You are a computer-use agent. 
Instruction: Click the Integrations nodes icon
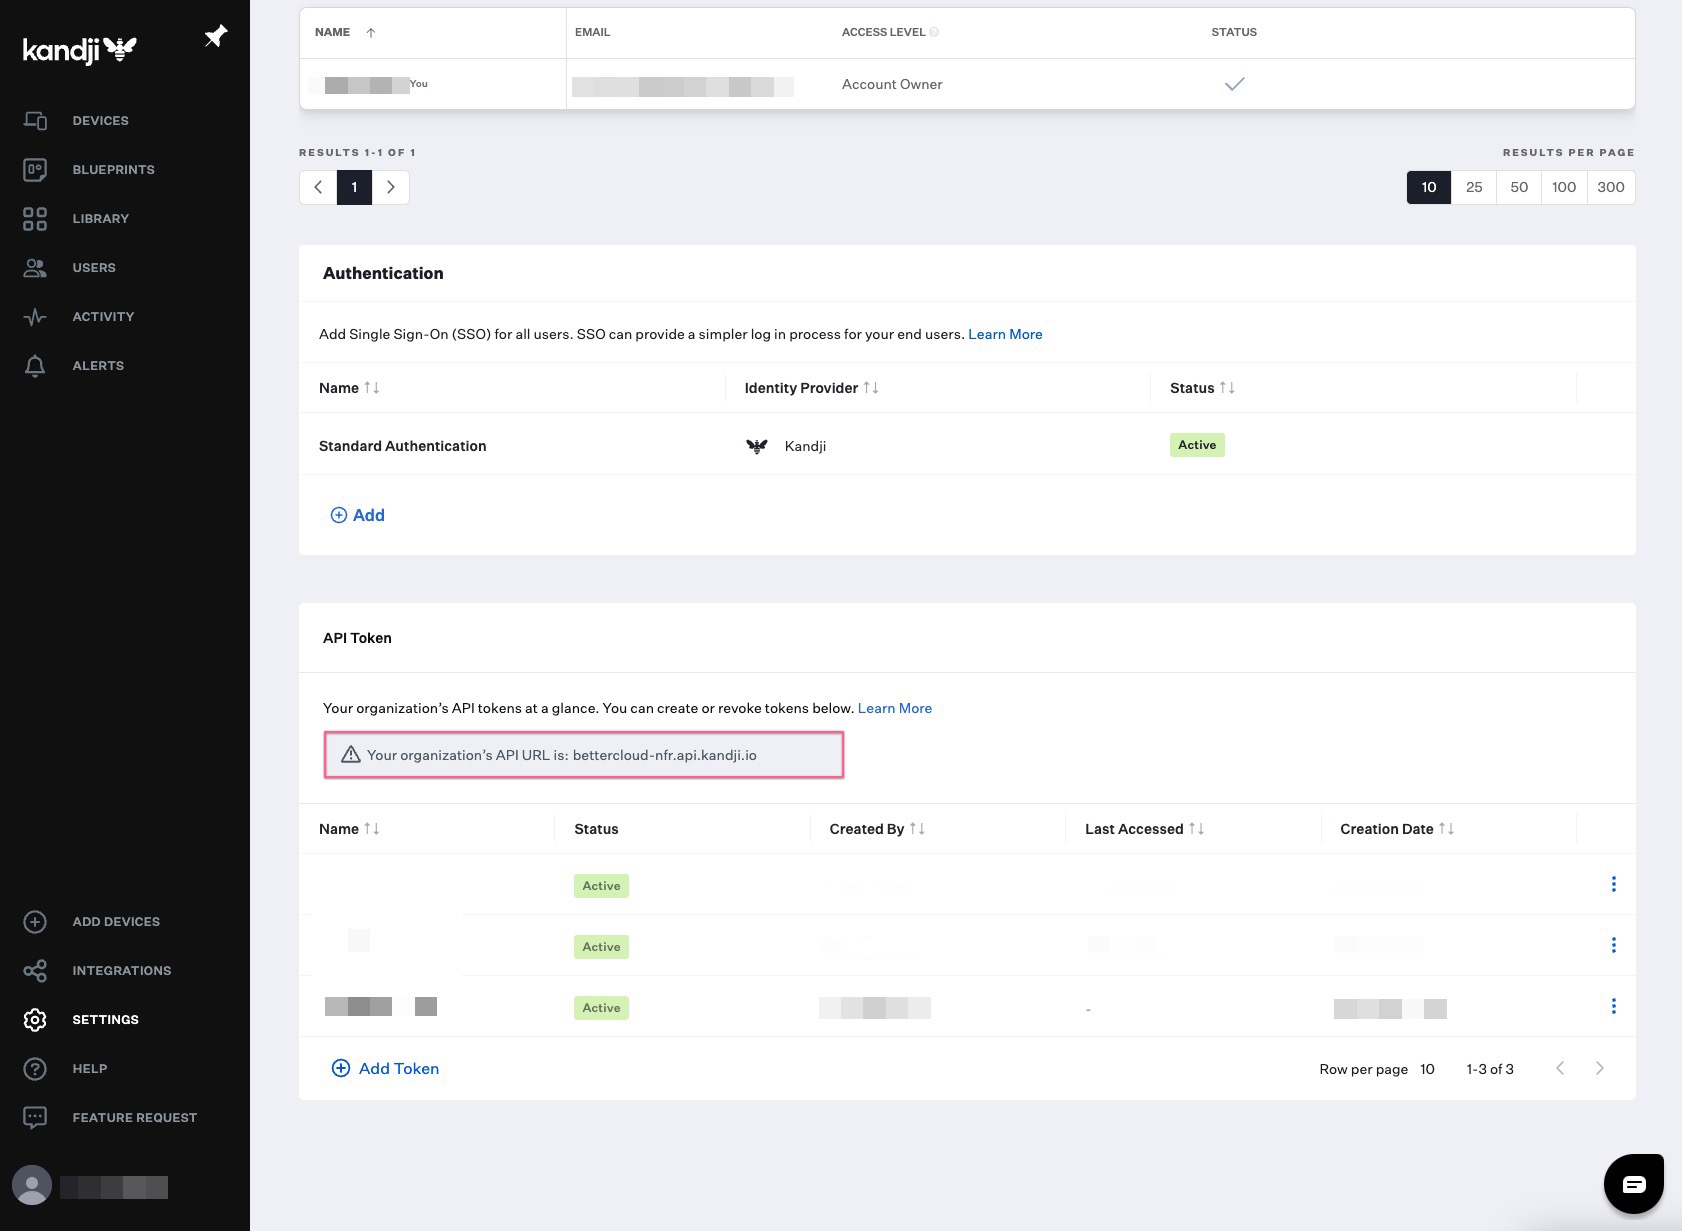(35, 970)
